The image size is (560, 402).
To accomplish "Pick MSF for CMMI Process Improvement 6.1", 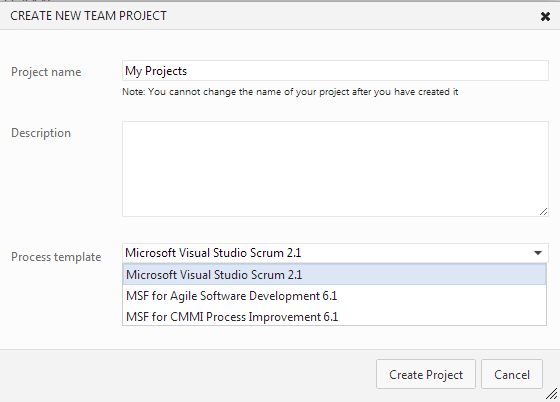I will 334,317.
